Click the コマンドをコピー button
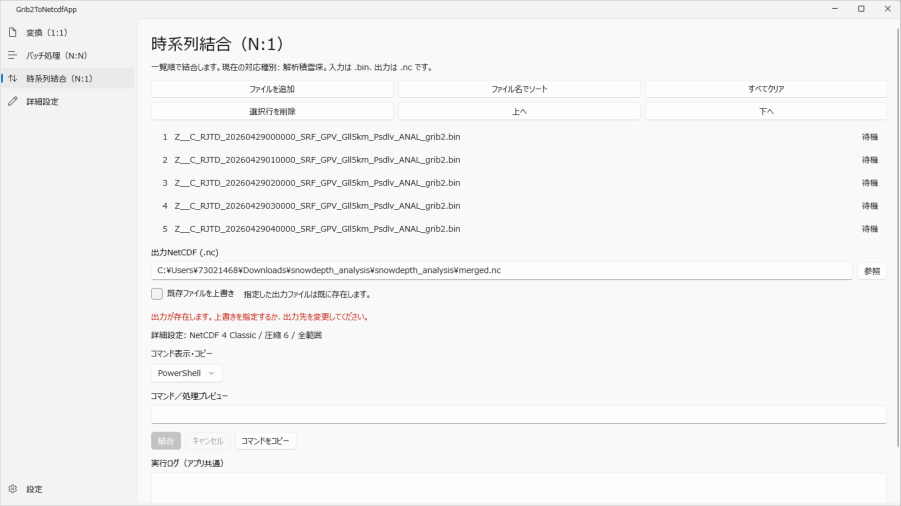Screen dimensions: 901x506 pos(265,441)
